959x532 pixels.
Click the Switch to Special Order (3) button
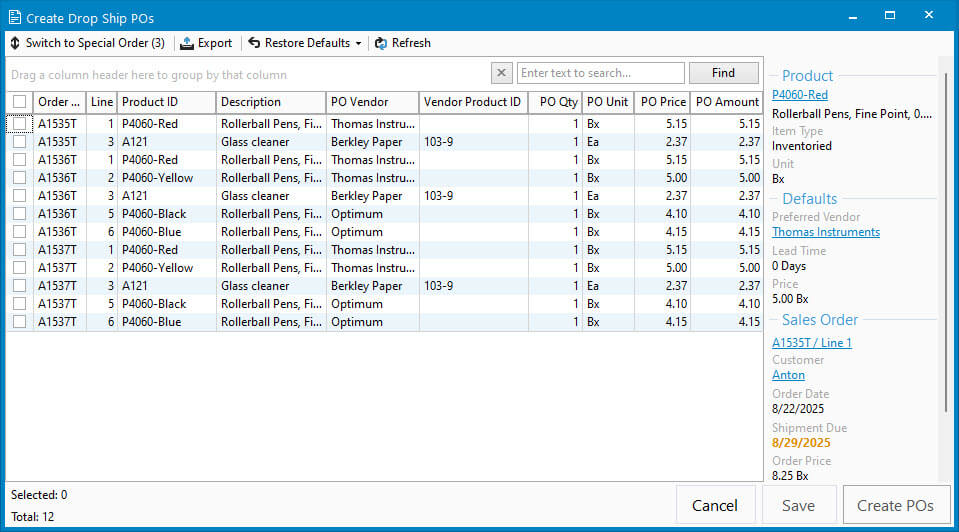point(88,43)
